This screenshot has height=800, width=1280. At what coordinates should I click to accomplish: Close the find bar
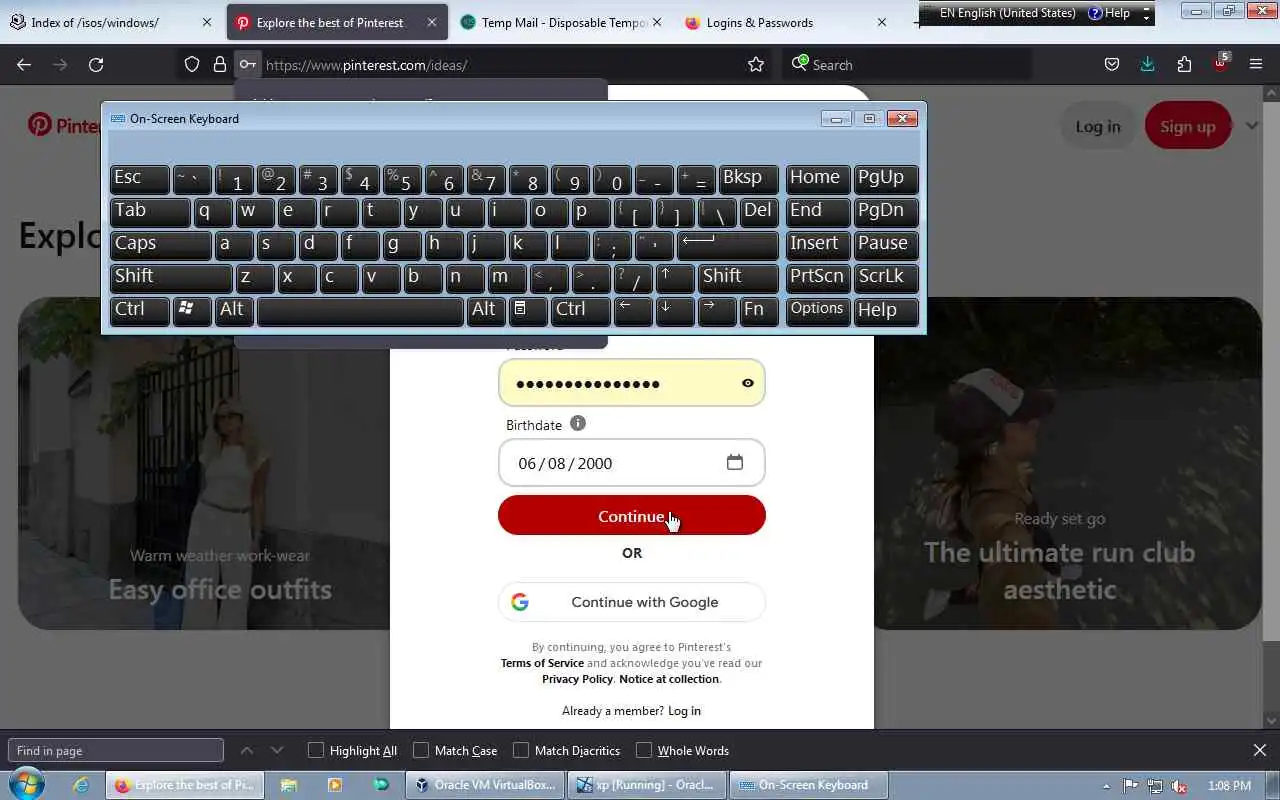pos(1260,750)
